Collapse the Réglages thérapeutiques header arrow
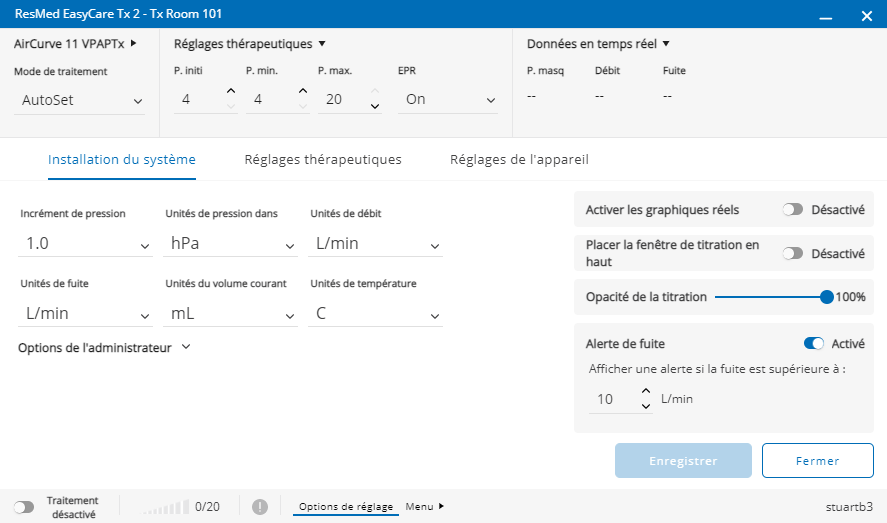Screen dimensions: 887x523 [322, 44]
